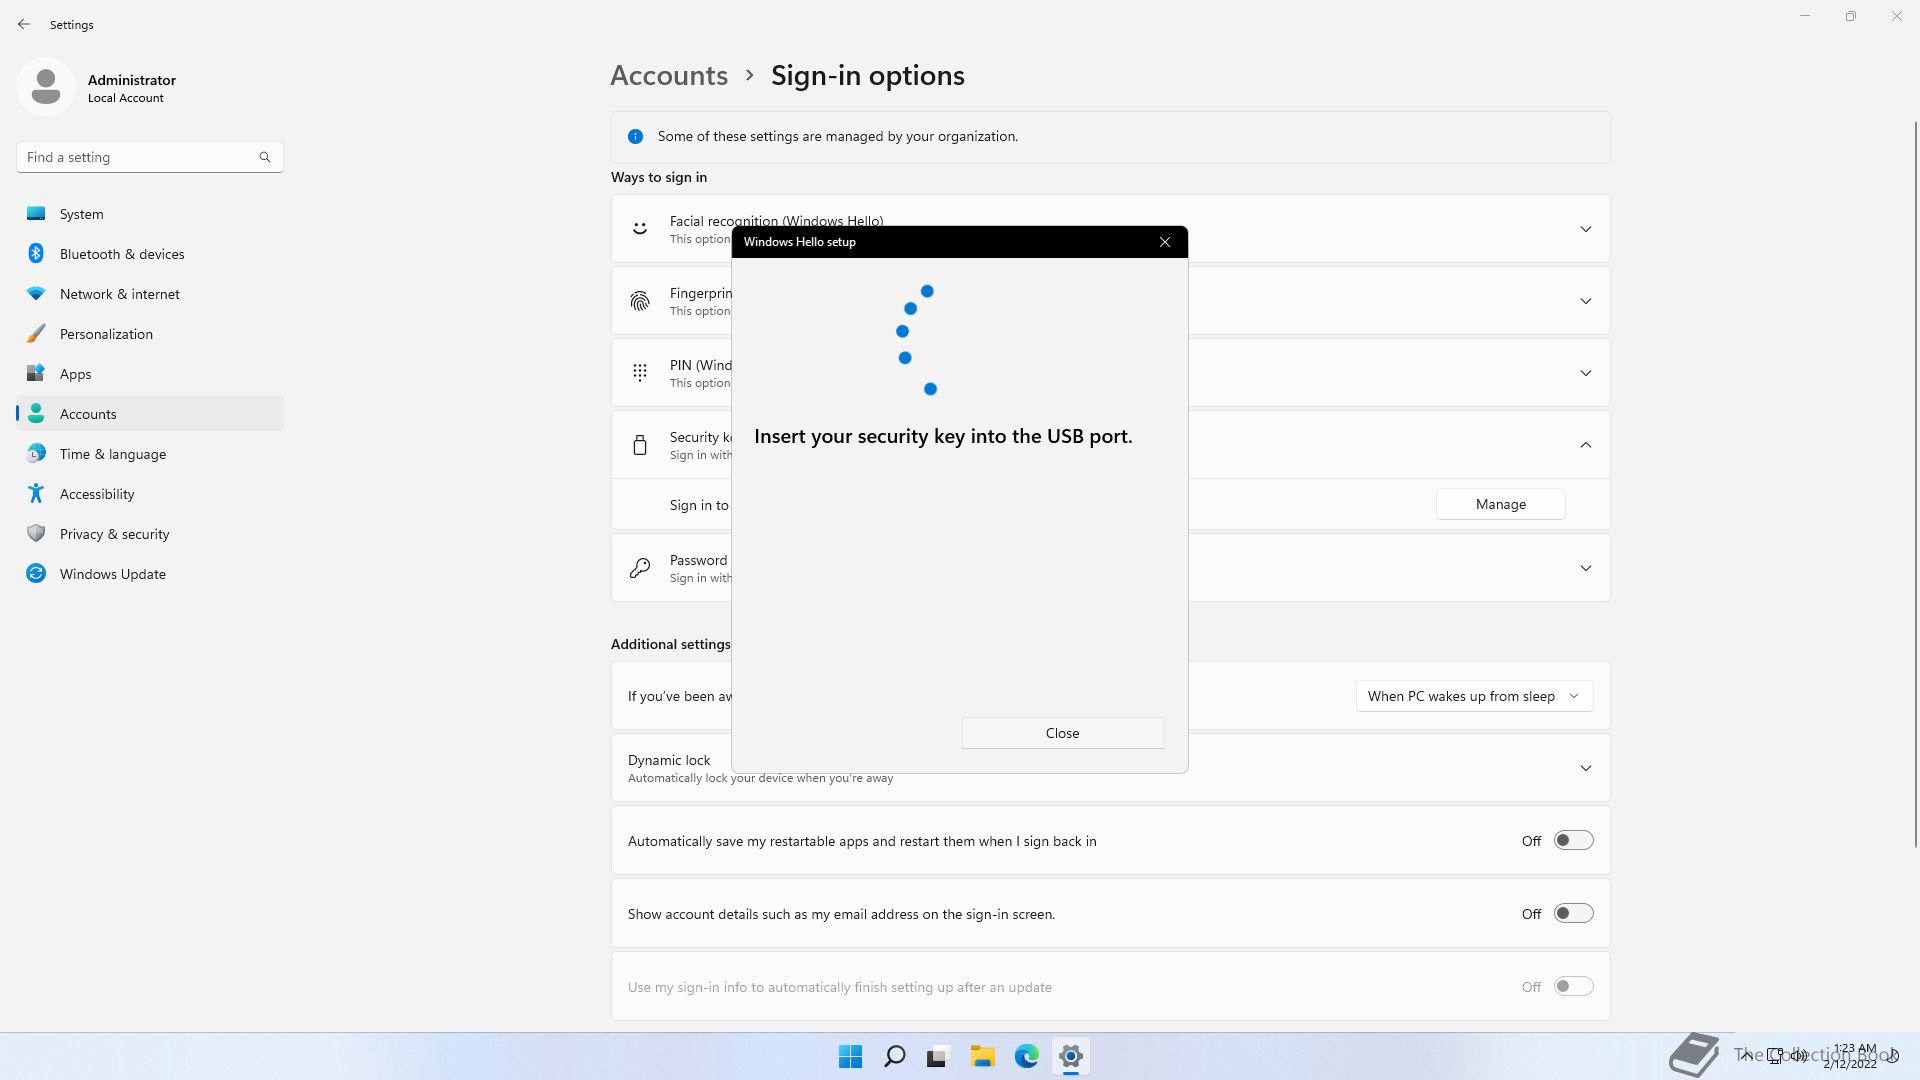Expand Facial recognition option

(1586, 229)
